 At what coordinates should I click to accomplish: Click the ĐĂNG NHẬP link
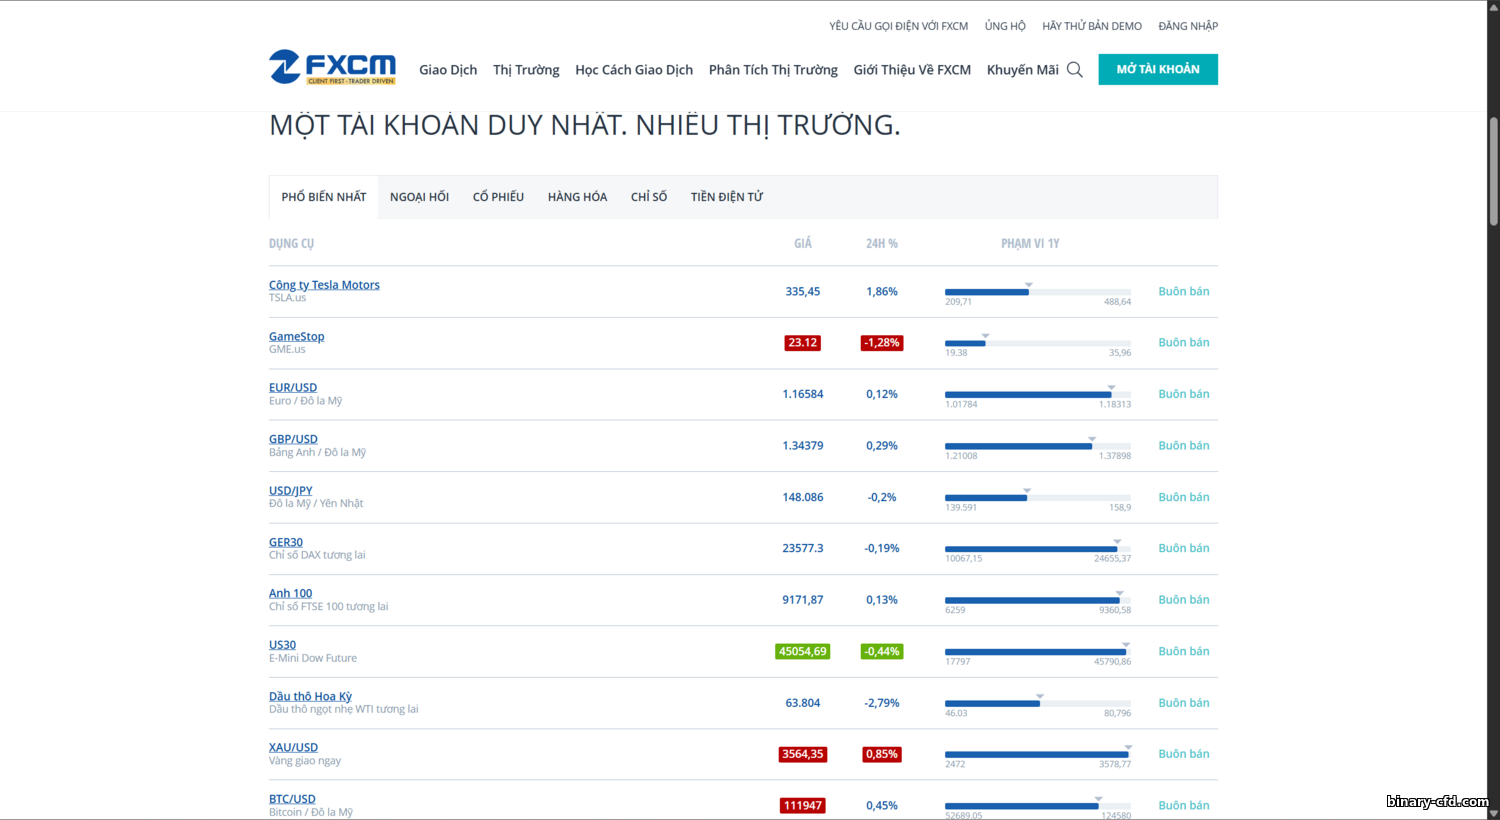pyautogui.click(x=1188, y=26)
